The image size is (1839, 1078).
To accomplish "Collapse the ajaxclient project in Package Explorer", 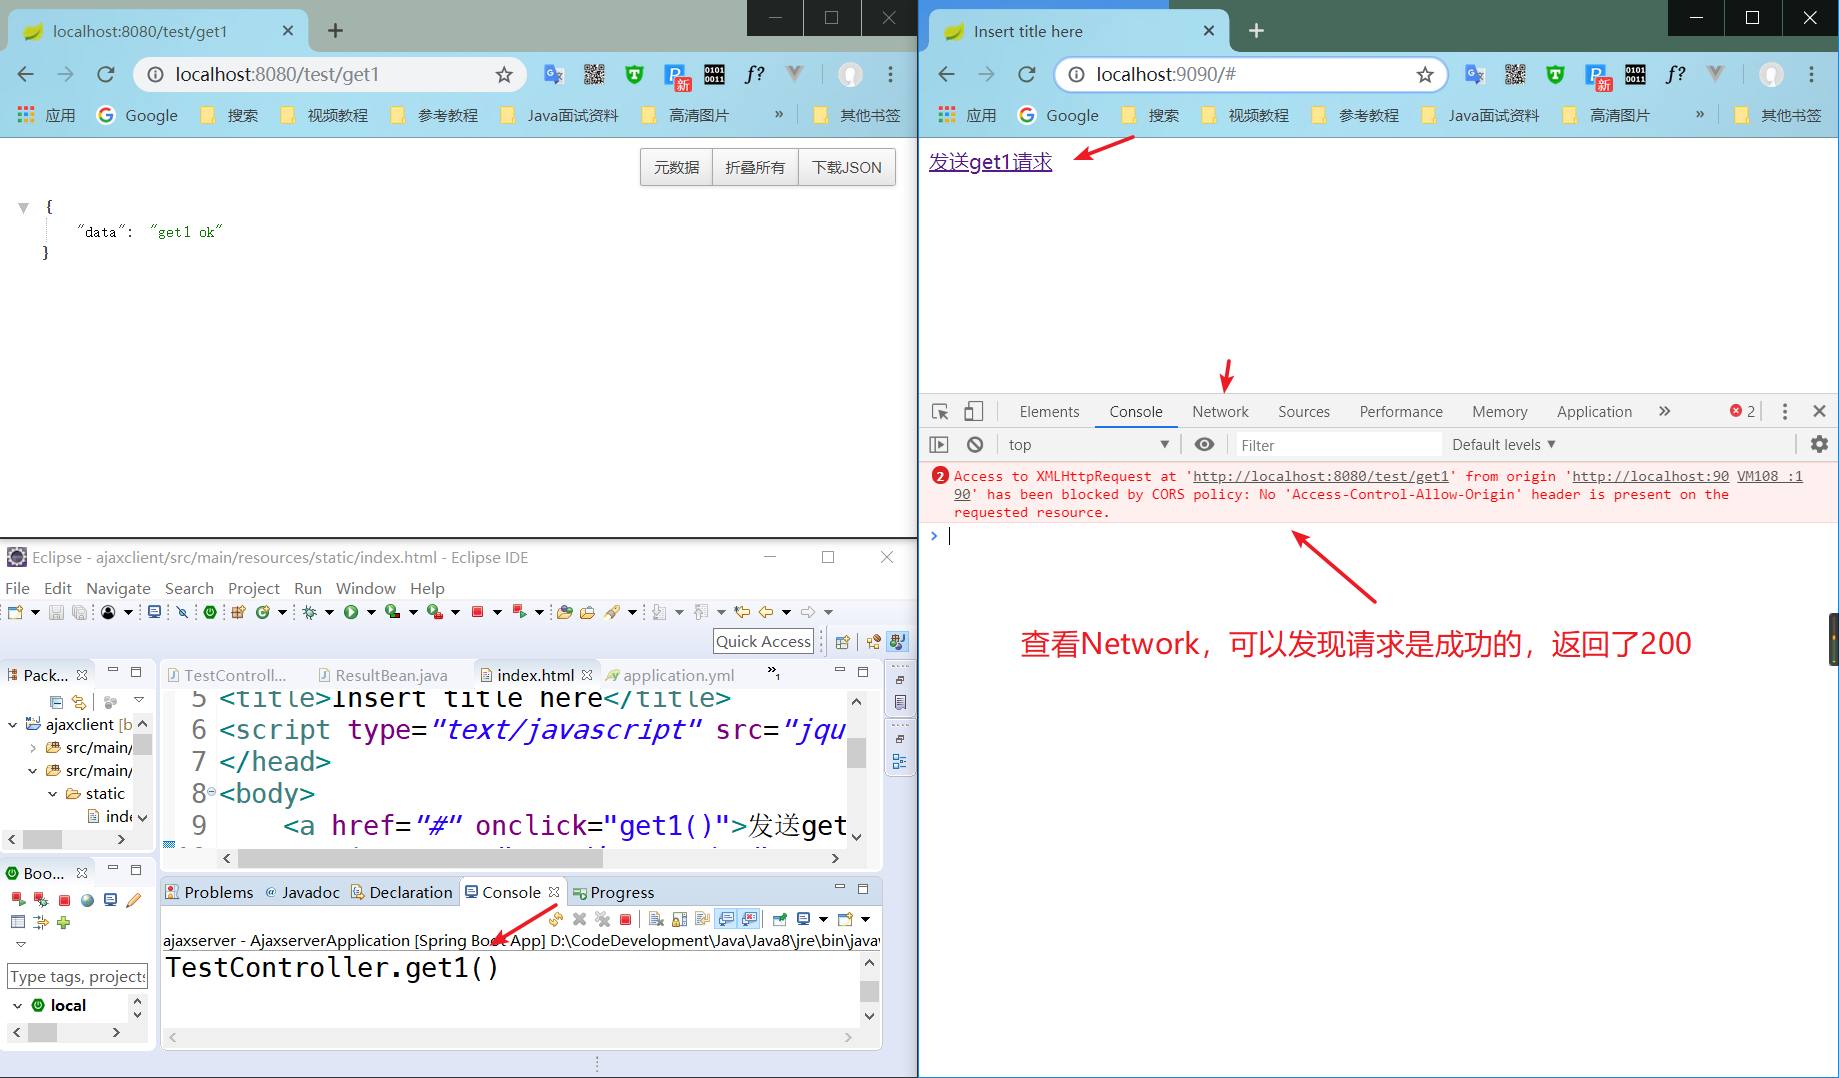I will point(13,724).
